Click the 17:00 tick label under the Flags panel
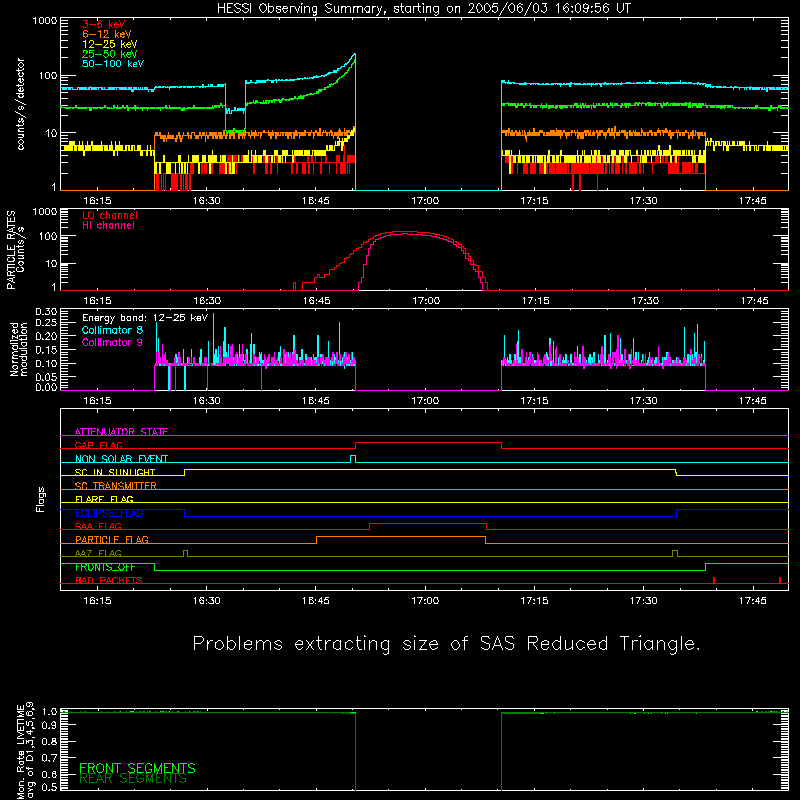Viewport: 800px width, 800px height. click(x=425, y=601)
